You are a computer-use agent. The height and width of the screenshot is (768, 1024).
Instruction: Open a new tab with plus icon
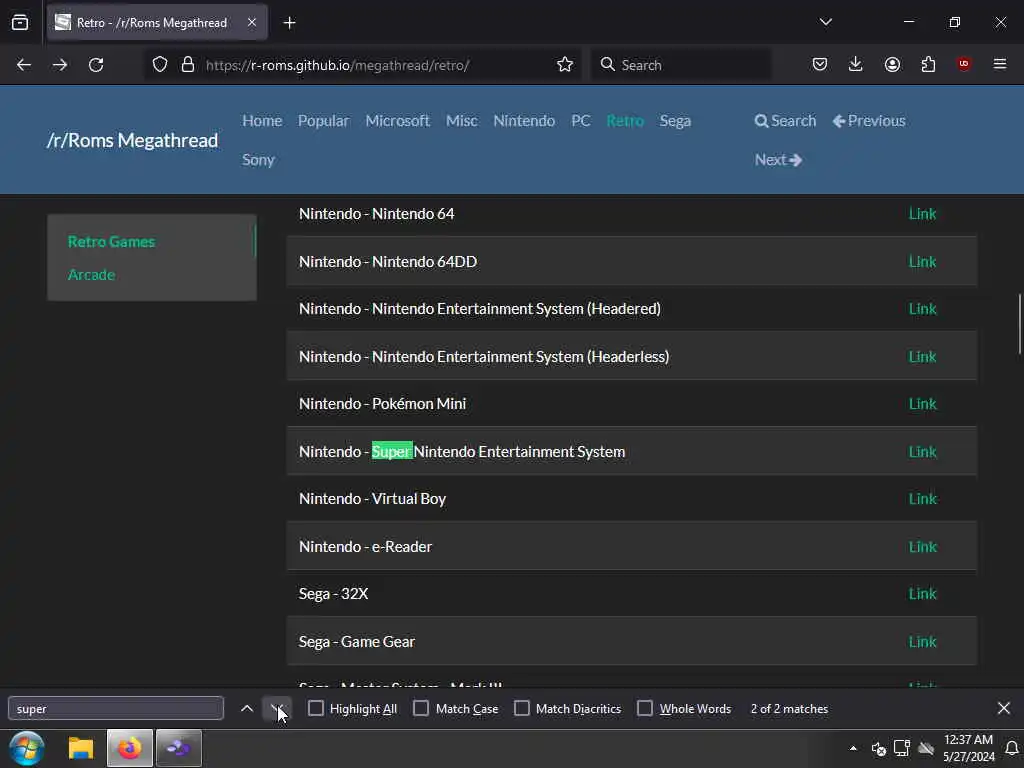(x=289, y=23)
